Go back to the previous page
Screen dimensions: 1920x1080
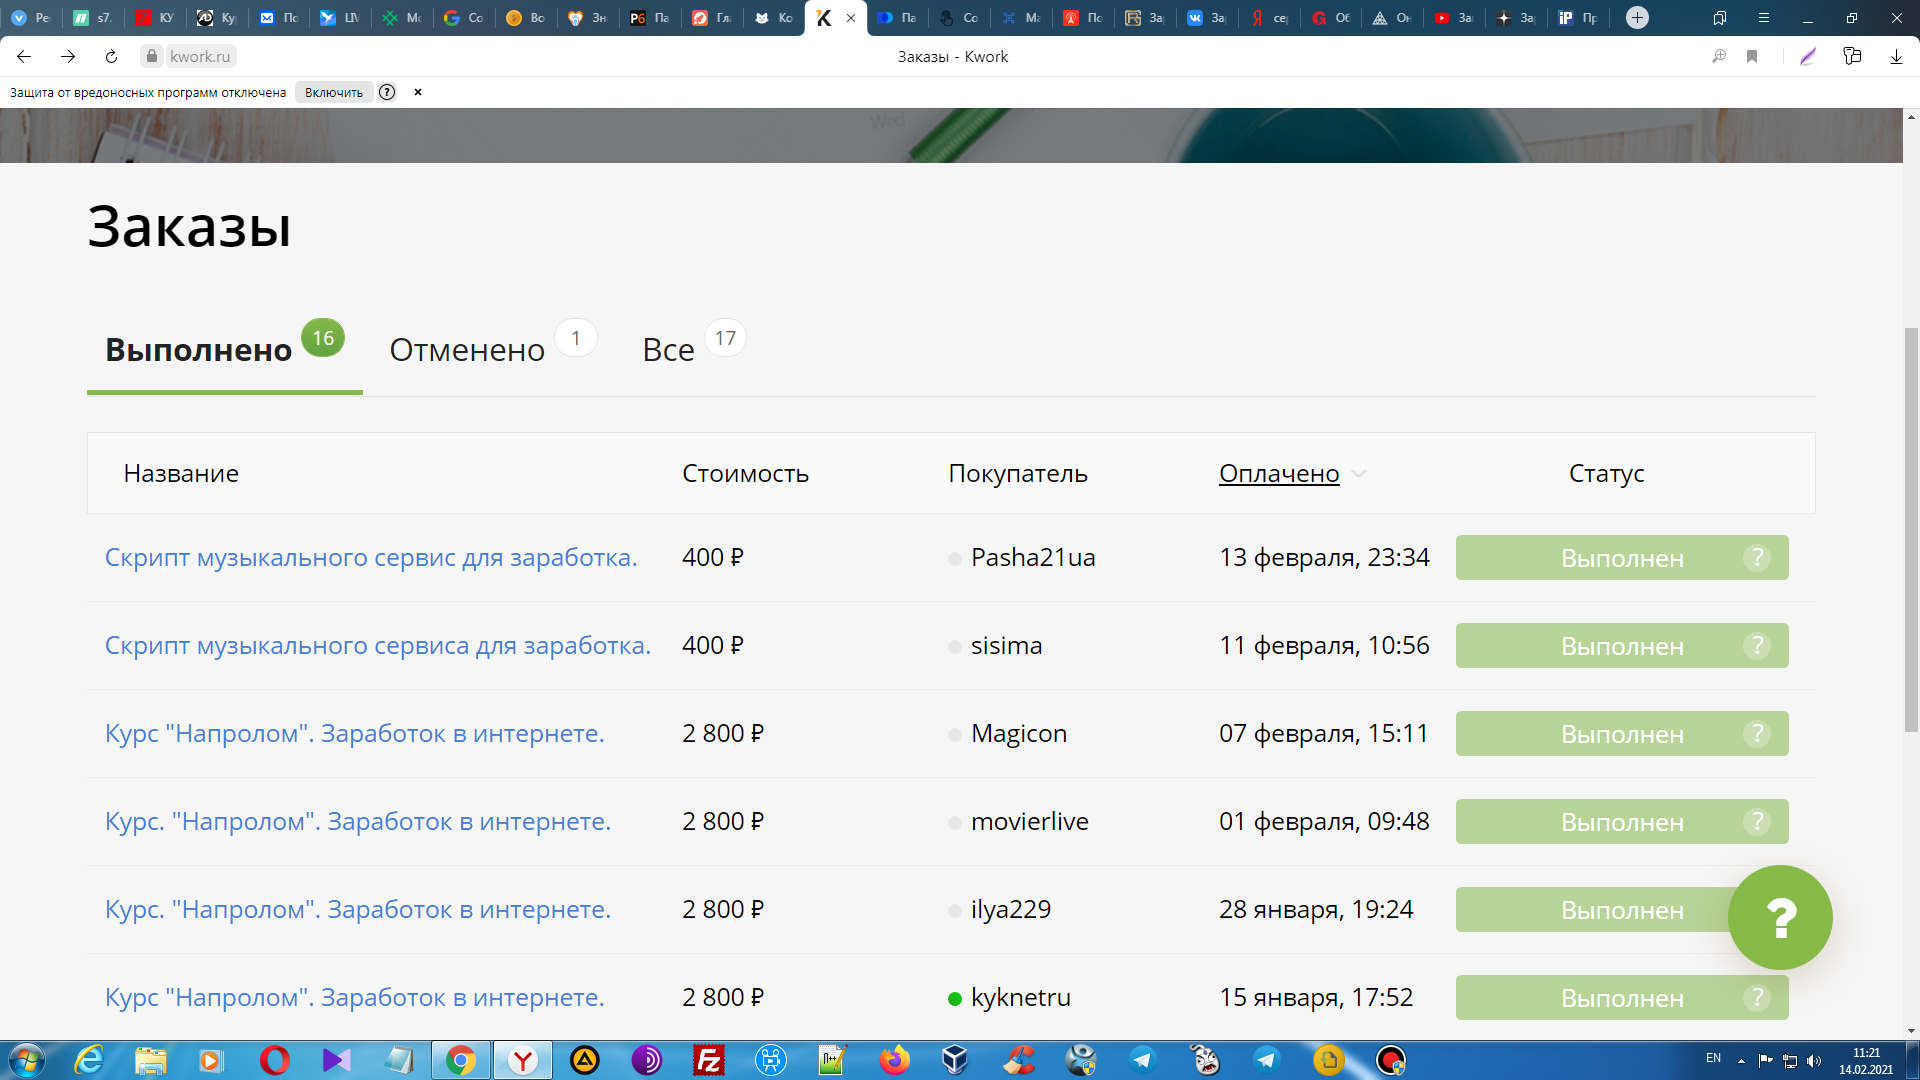(24, 57)
